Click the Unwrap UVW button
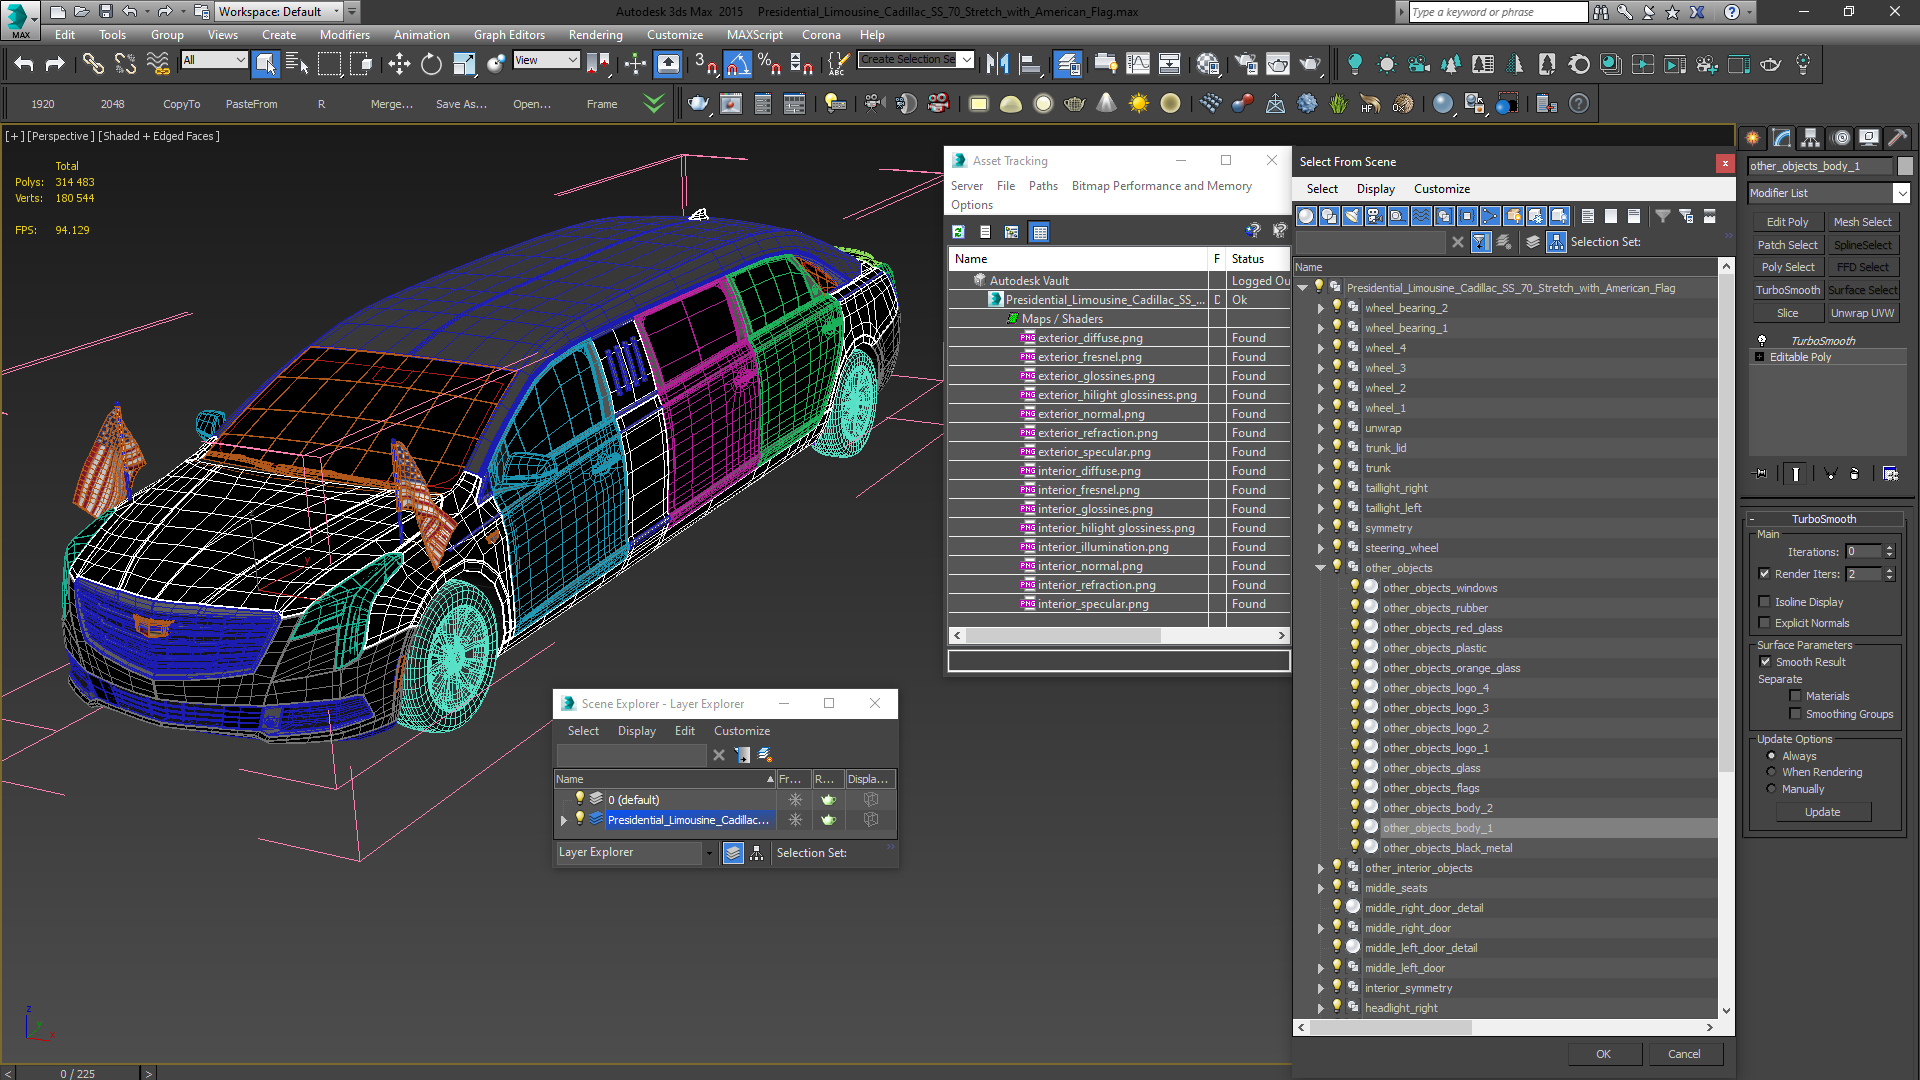The image size is (1920, 1080). point(1861,313)
